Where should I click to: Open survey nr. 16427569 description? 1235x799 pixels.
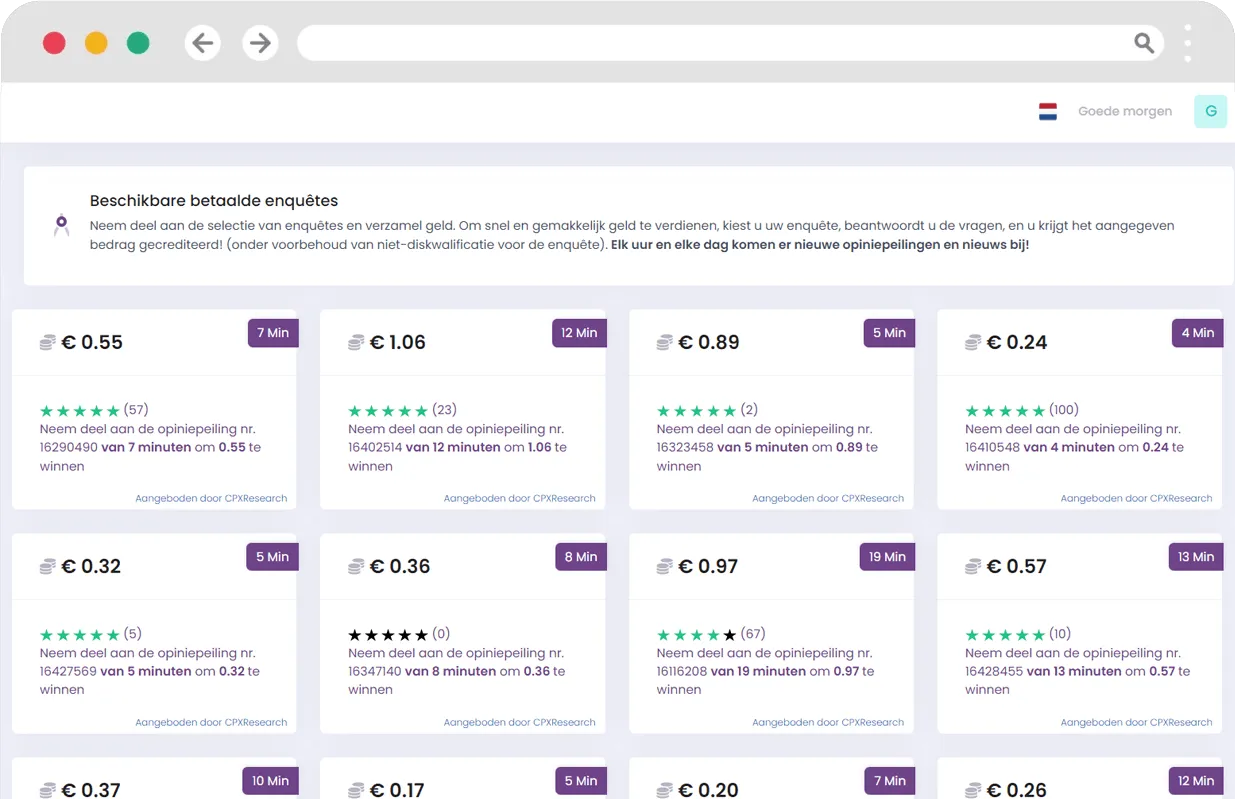(x=151, y=671)
